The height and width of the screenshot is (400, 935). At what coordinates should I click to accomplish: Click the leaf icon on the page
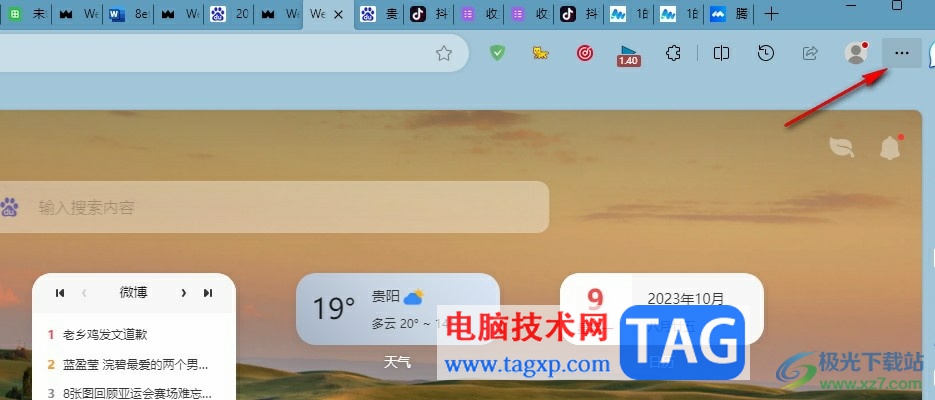pos(842,147)
